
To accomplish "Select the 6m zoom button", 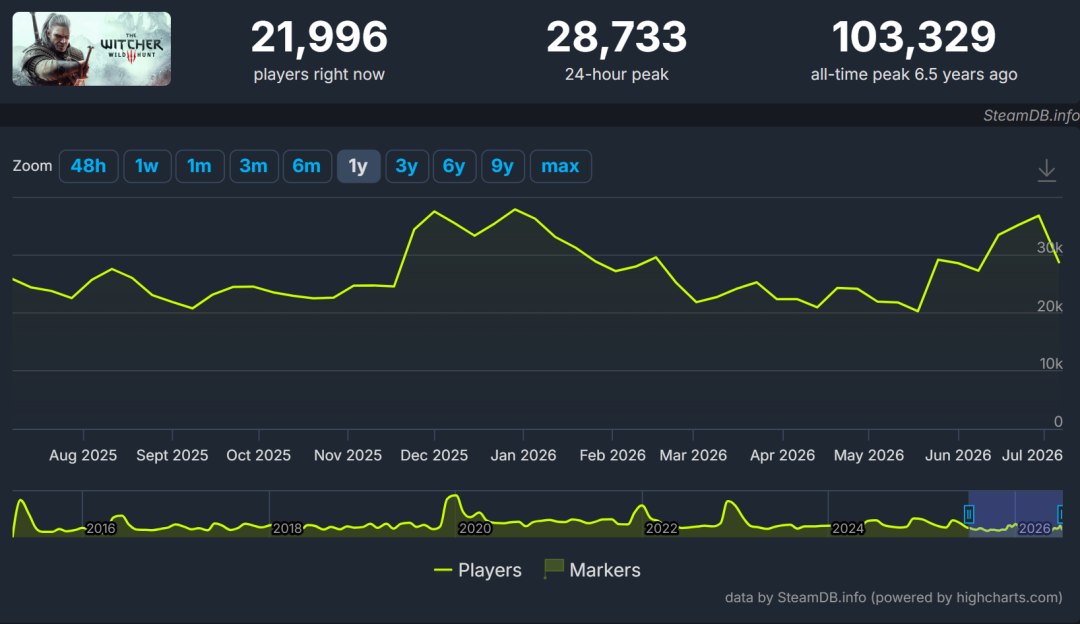I will tap(307, 166).
